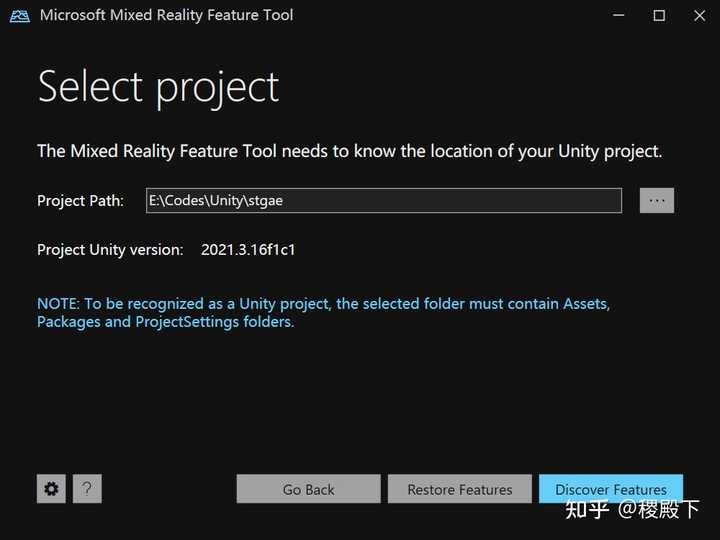This screenshot has width=720, height=540.
Task: Go Back to the previous page
Action: pyautogui.click(x=309, y=489)
